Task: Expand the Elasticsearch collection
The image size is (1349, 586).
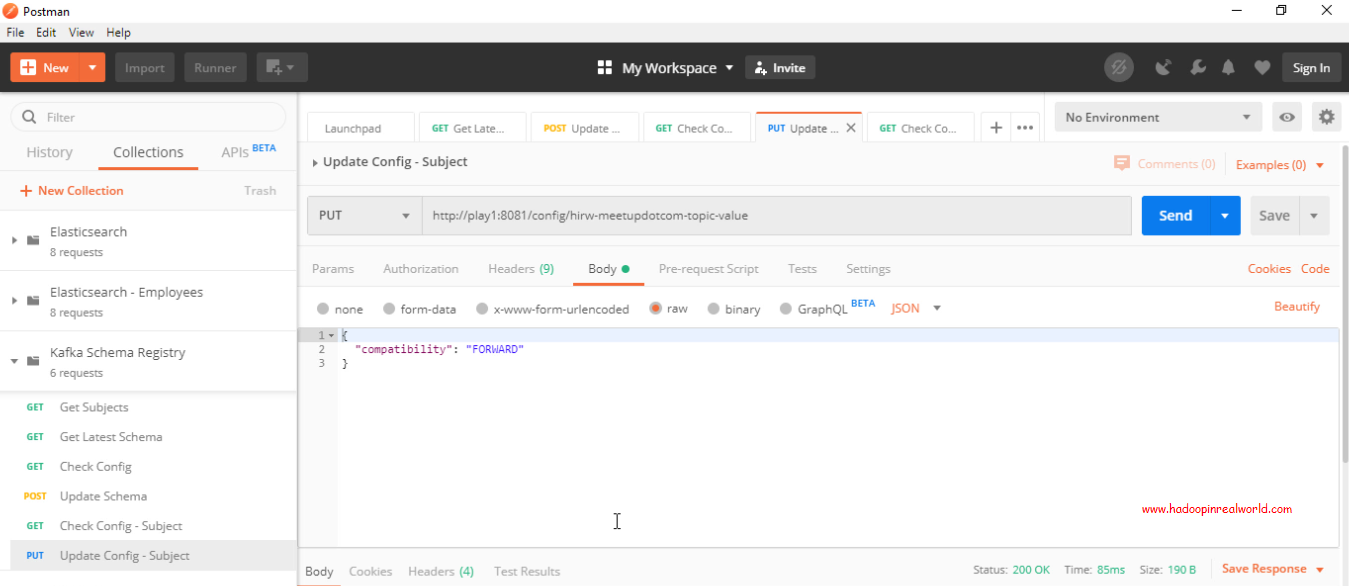Action: [14, 240]
